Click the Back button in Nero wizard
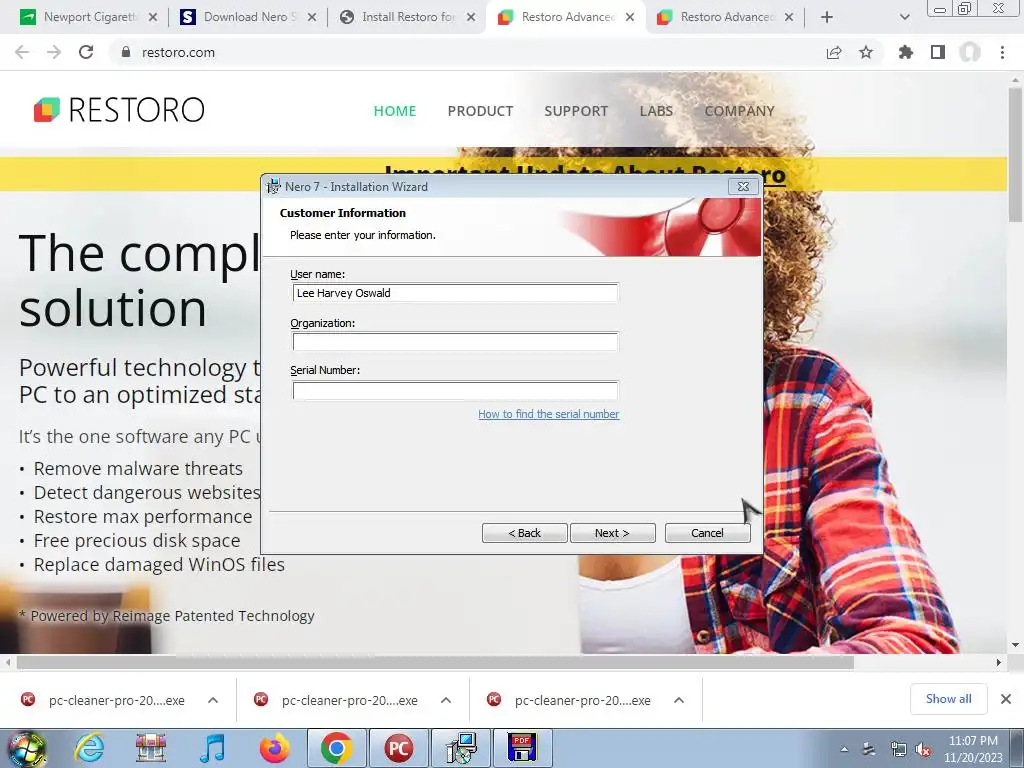The image size is (1024, 768). click(524, 533)
